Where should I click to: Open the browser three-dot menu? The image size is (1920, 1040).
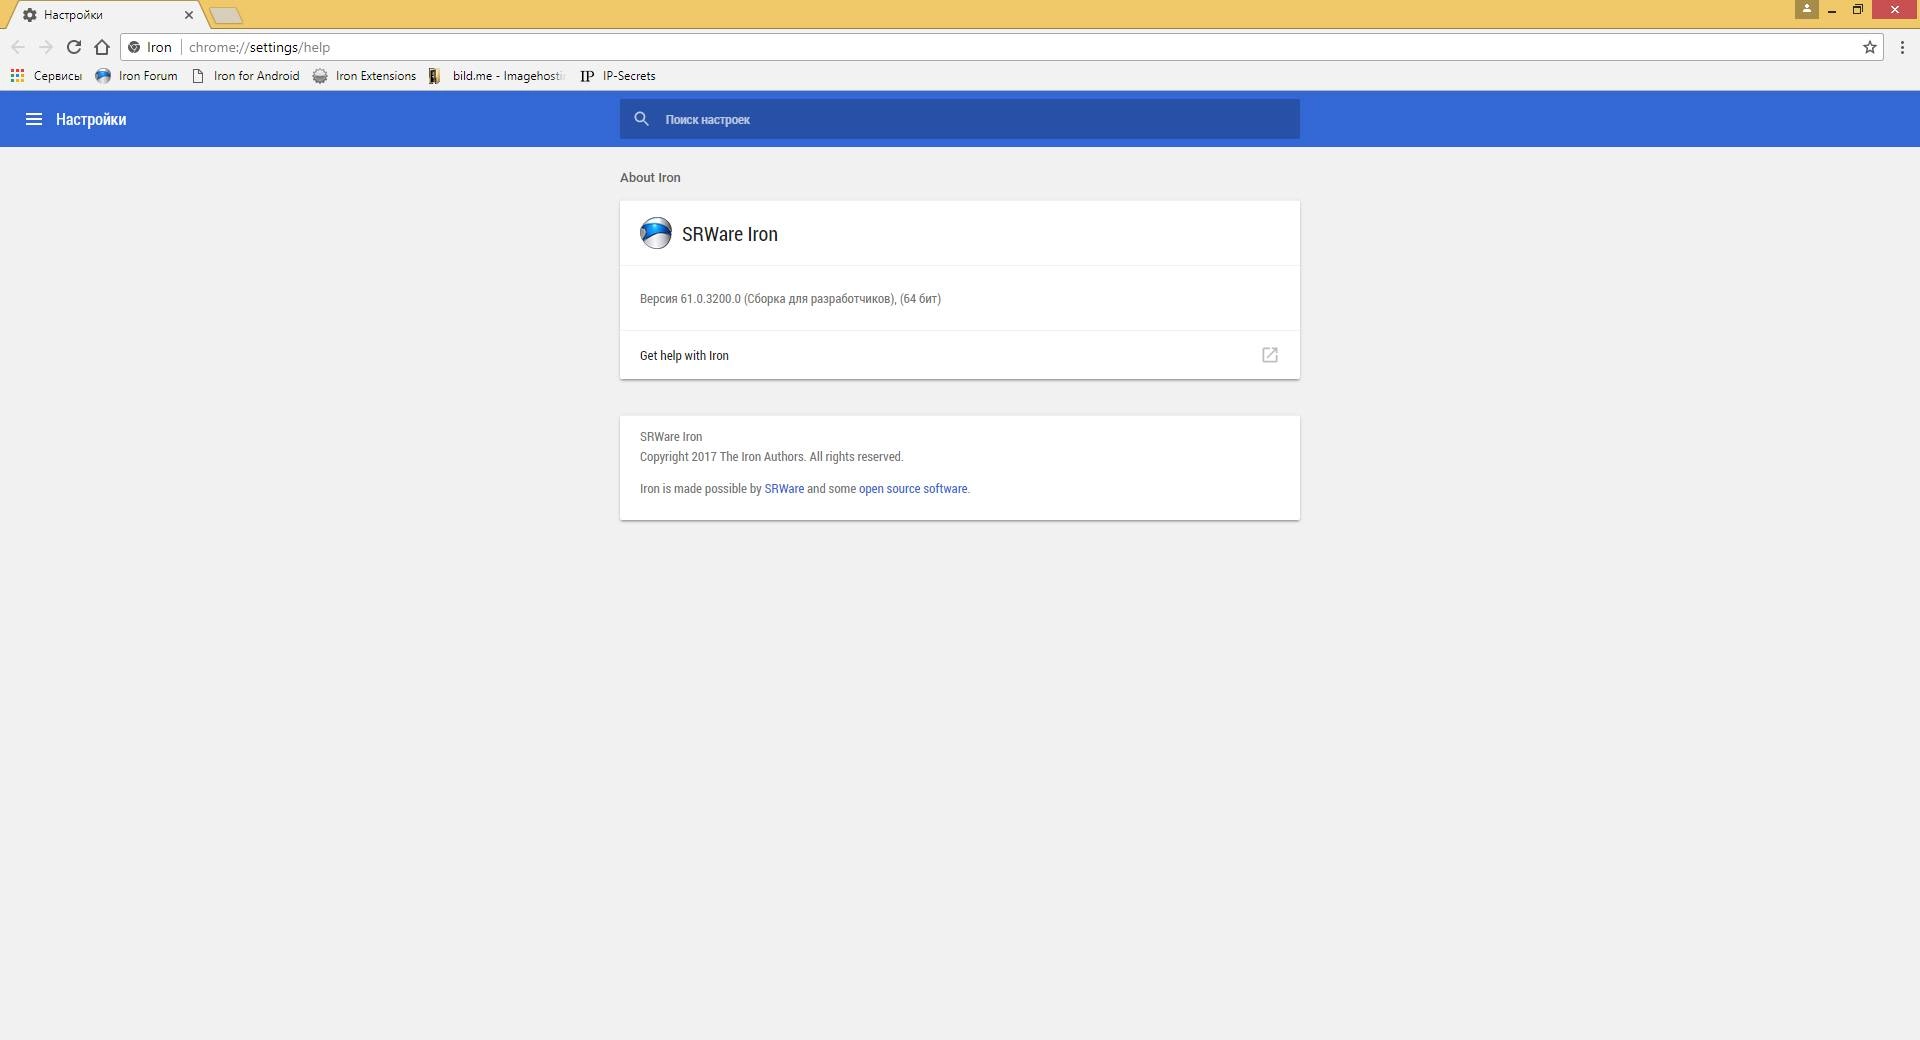(x=1902, y=47)
